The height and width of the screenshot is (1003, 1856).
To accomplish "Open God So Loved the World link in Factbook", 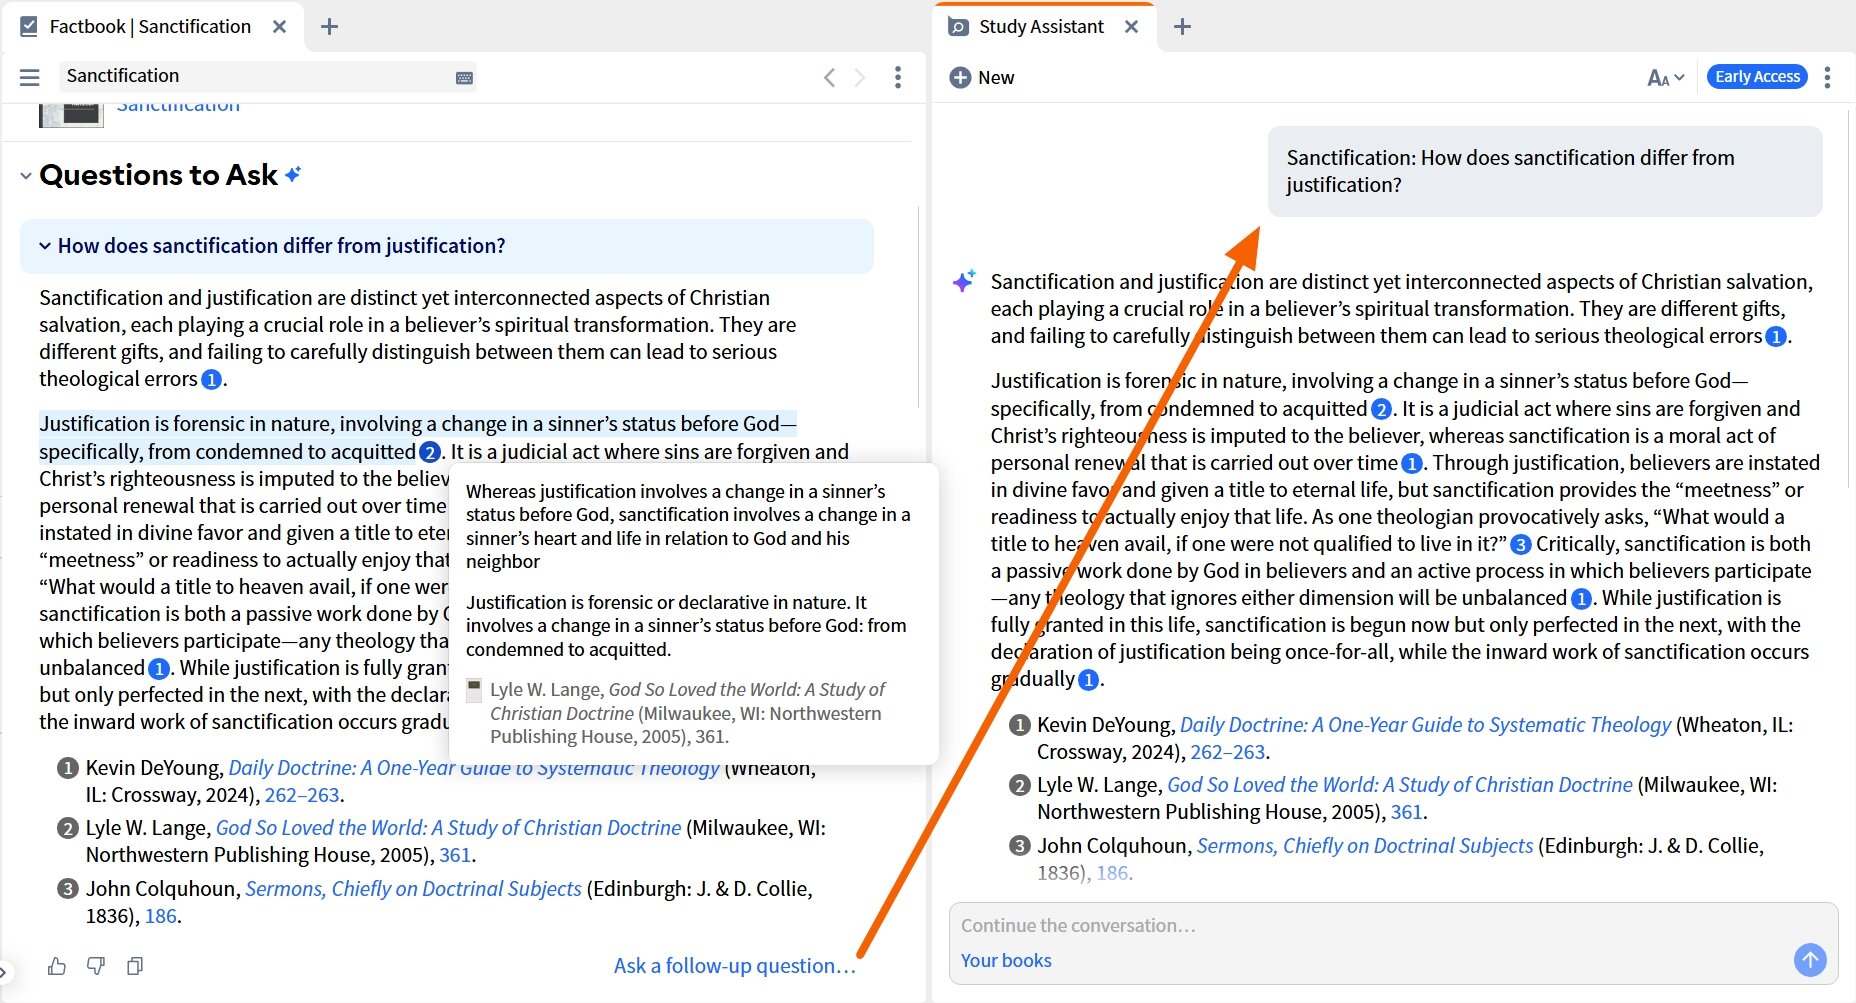I will [x=448, y=828].
